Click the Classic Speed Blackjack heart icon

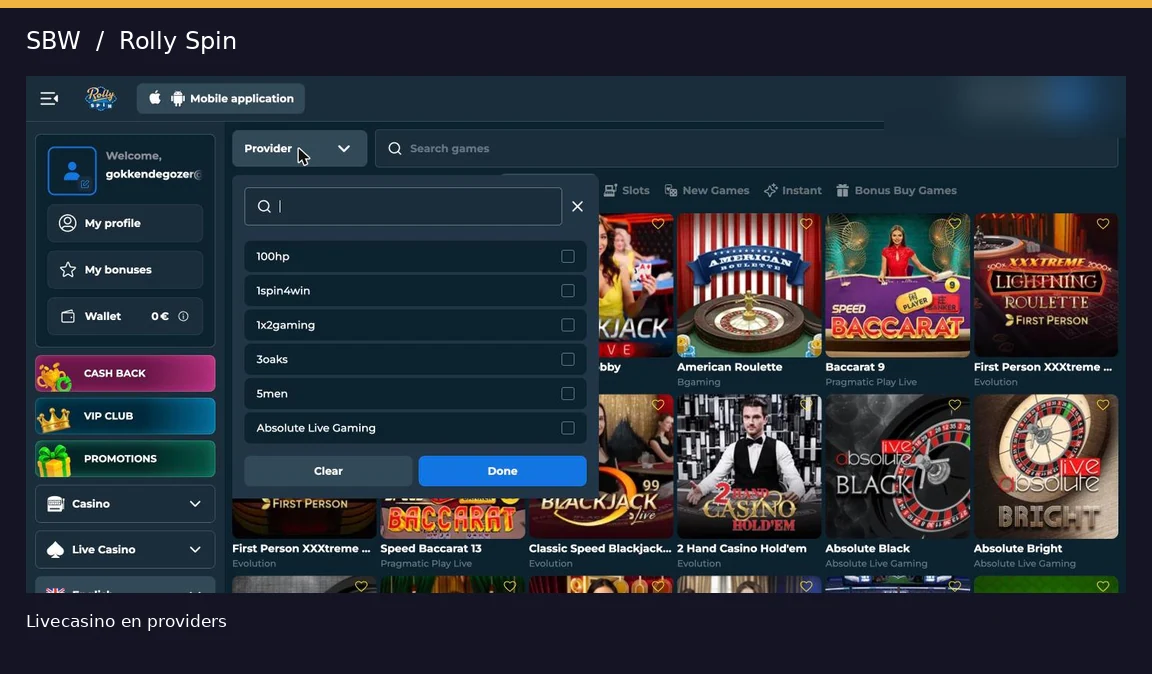coord(658,405)
